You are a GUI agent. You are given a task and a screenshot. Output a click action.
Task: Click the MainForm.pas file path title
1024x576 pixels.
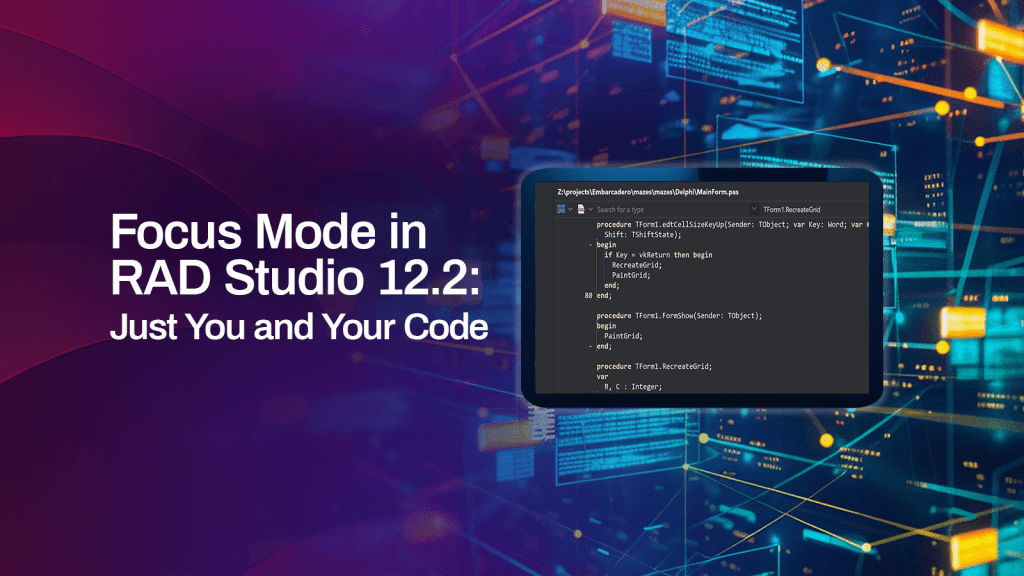[648, 192]
